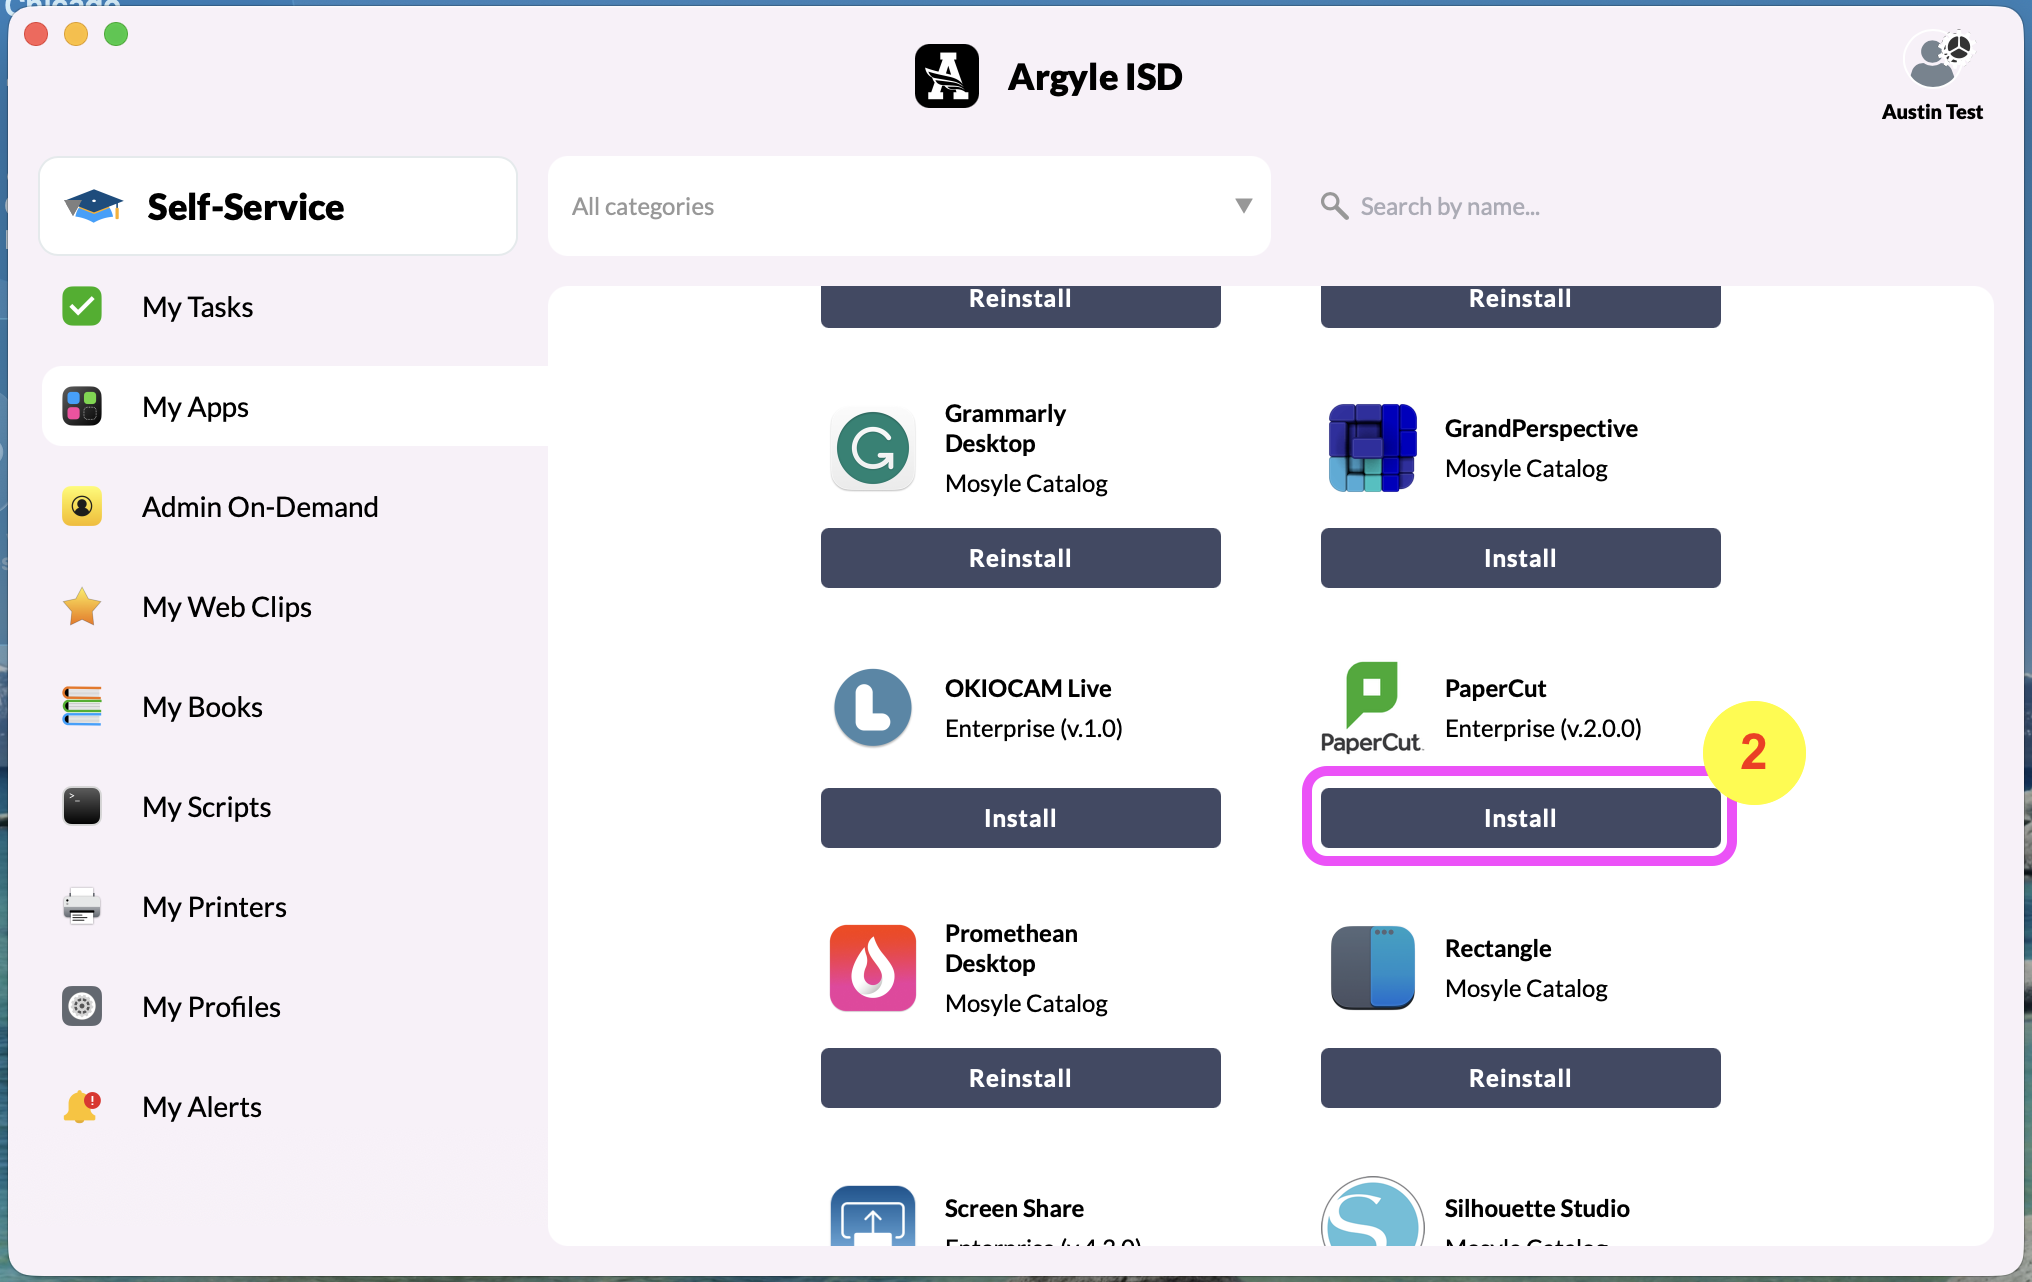The width and height of the screenshot is (2032, 1282).
Task: Install PaperCut Enterprise app
Action: pos(1519,818)
